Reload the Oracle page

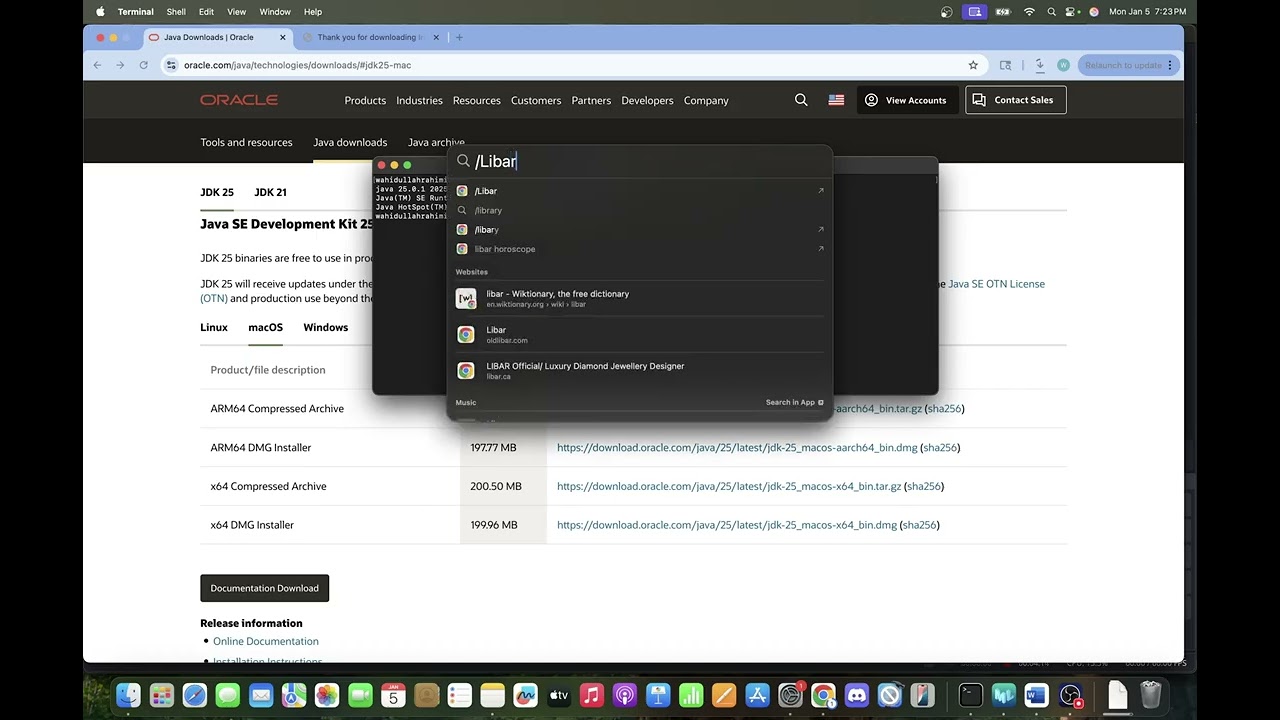pos(143,65)
